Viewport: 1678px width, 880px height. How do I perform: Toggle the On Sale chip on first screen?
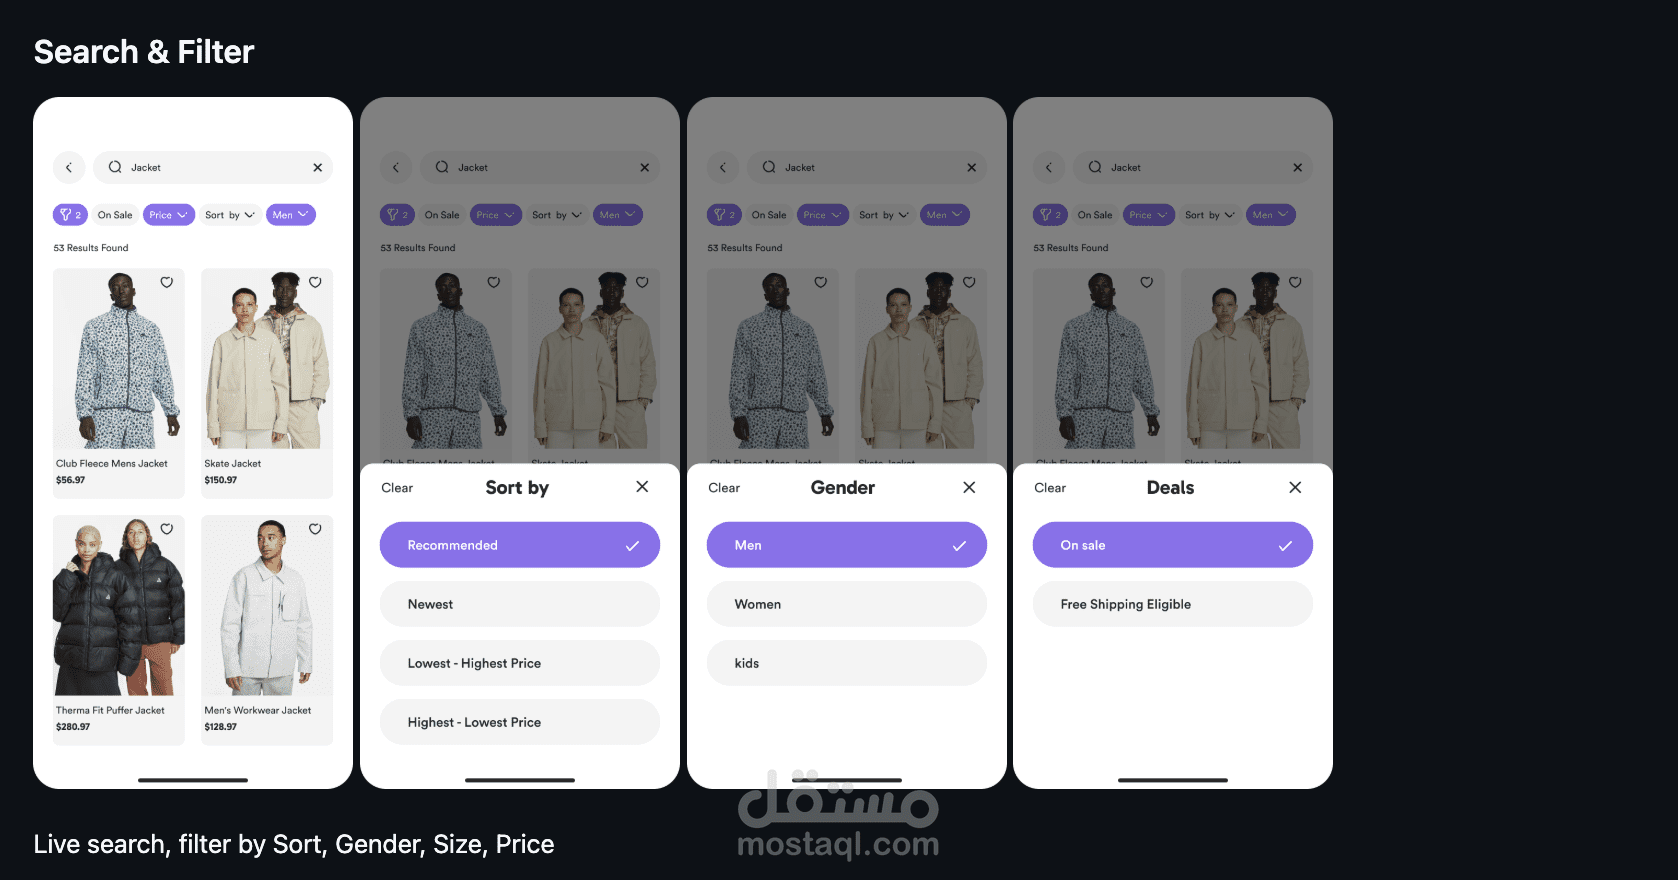(115, 215)
